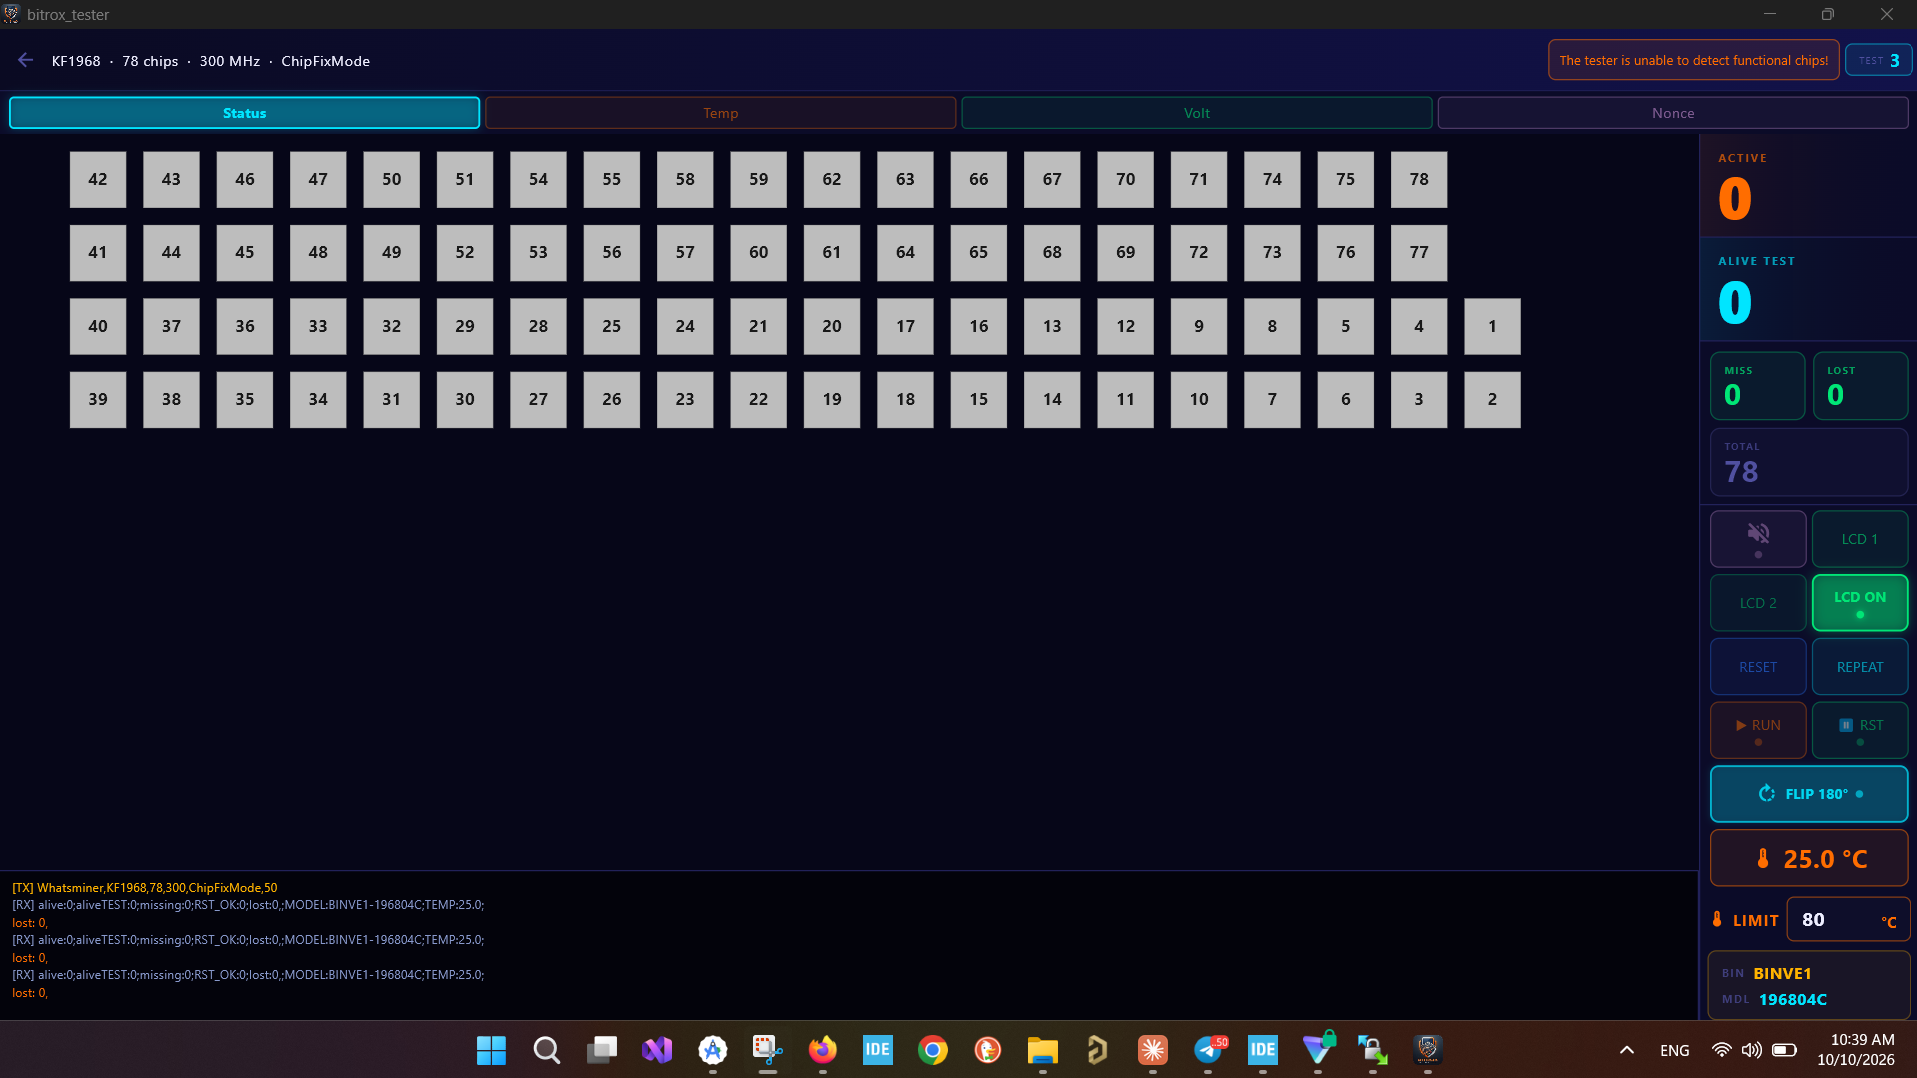Start the test with RUN
Screen dimensions: 1917x1078
click(1758, 730)
